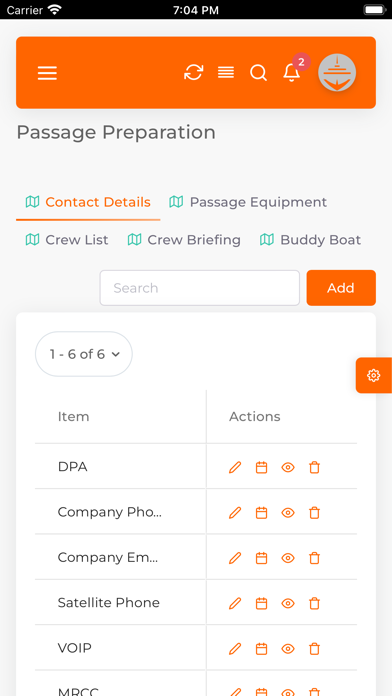This screenshot has height=696, width=392.
Task: Delete the Satellite Phone entry
Action: [x=314, y=603]
